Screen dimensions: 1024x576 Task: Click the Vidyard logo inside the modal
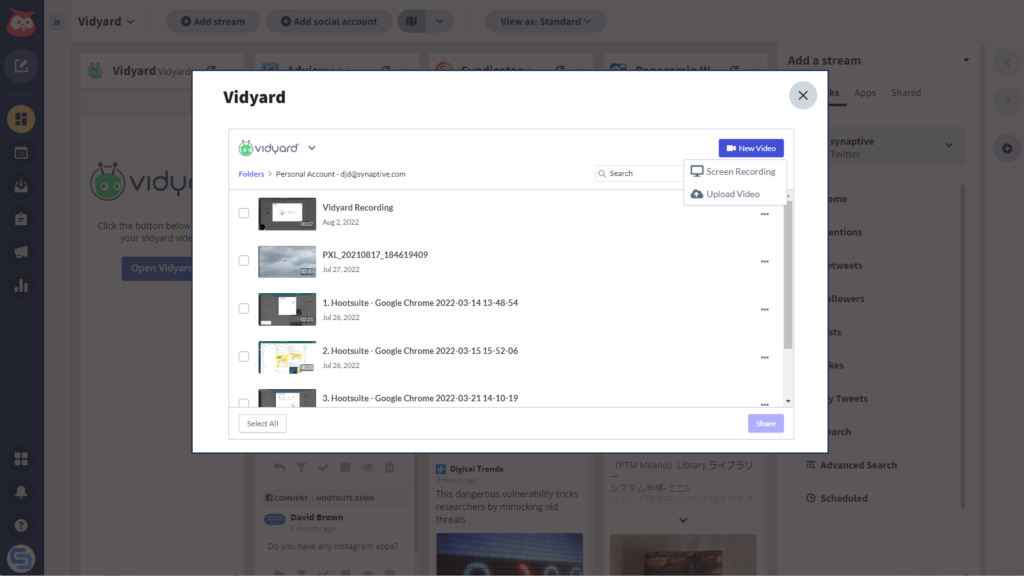pos(269,148)
